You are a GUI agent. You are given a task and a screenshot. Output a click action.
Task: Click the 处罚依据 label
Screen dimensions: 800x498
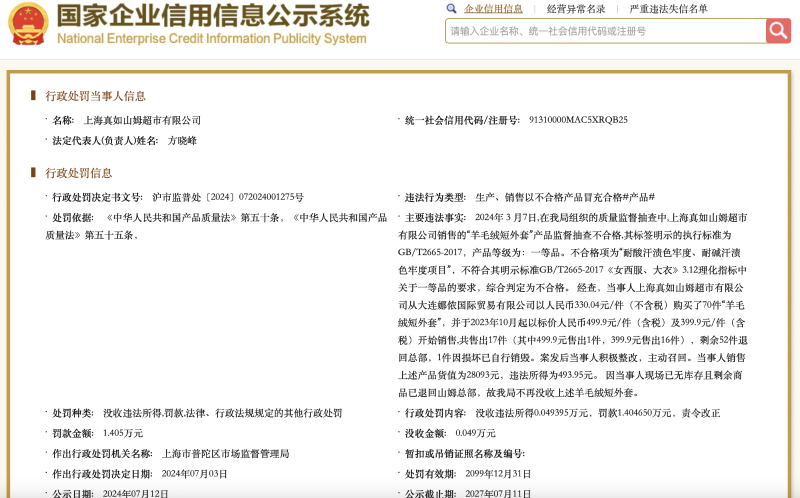73,218
